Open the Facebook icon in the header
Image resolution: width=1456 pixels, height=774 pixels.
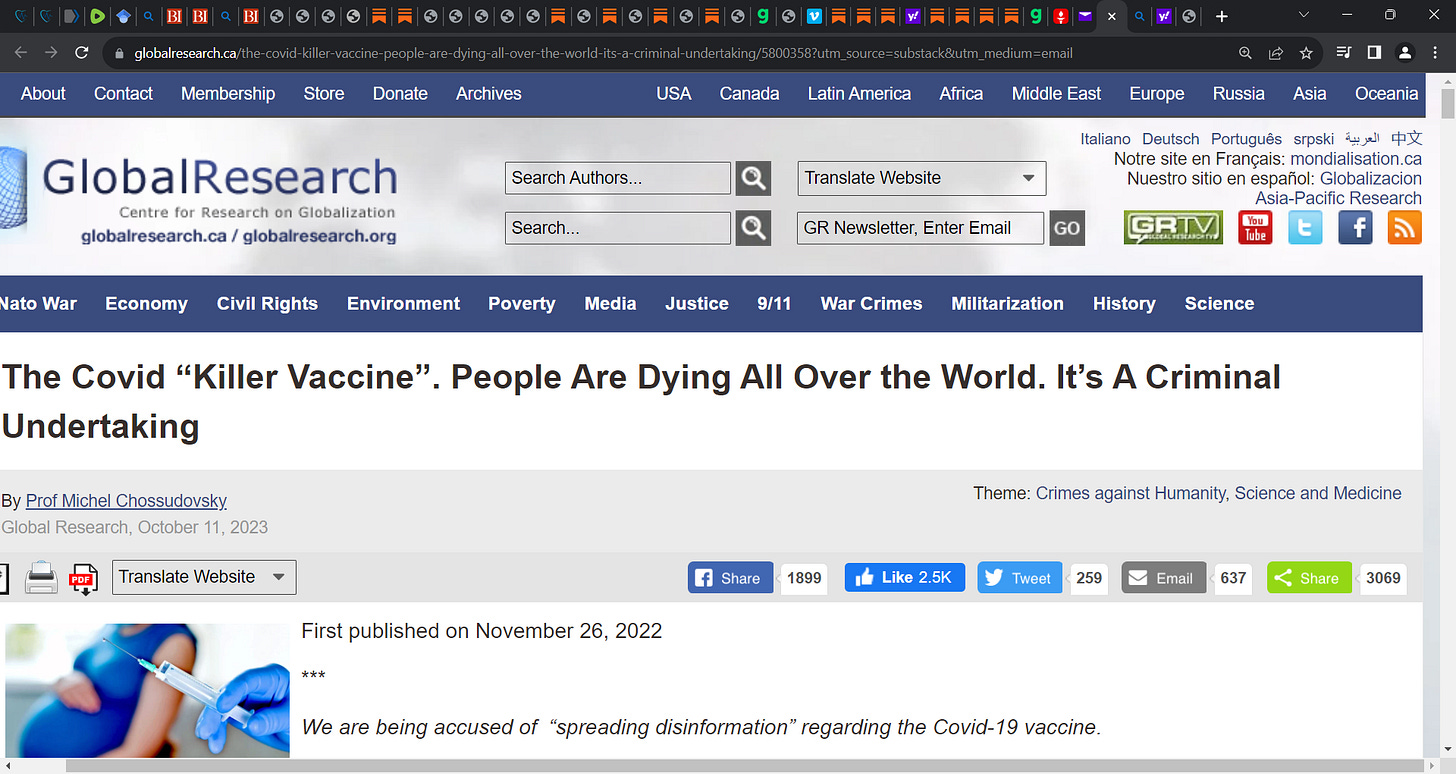pyautogui.click(x=1355, y=228)
